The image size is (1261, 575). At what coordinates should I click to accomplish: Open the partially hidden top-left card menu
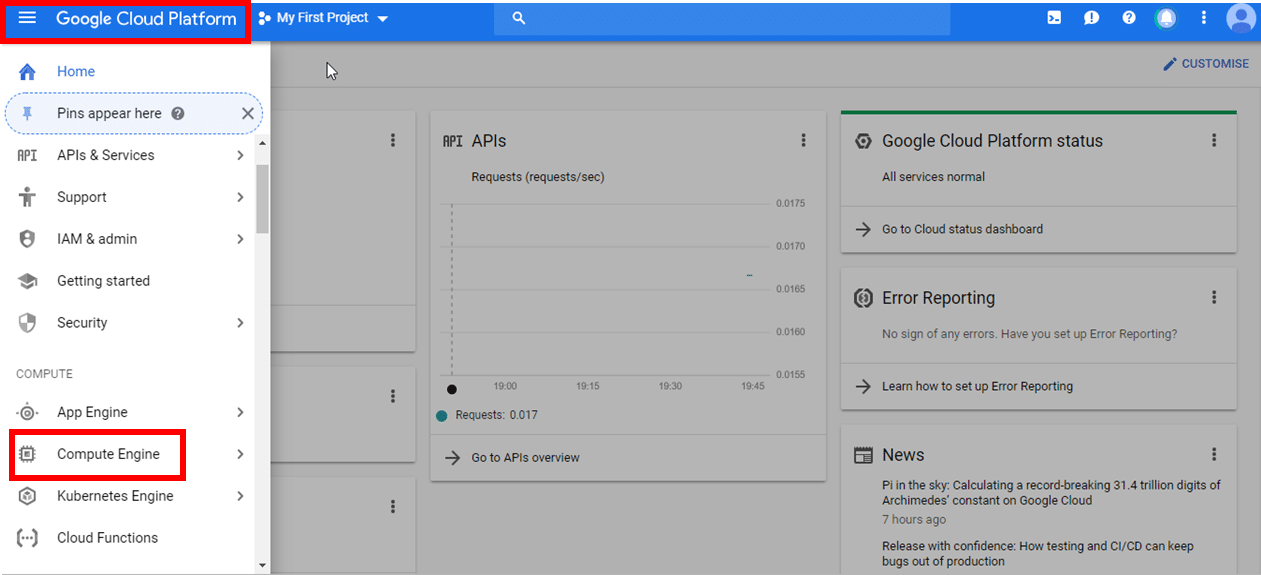[393, 141]
